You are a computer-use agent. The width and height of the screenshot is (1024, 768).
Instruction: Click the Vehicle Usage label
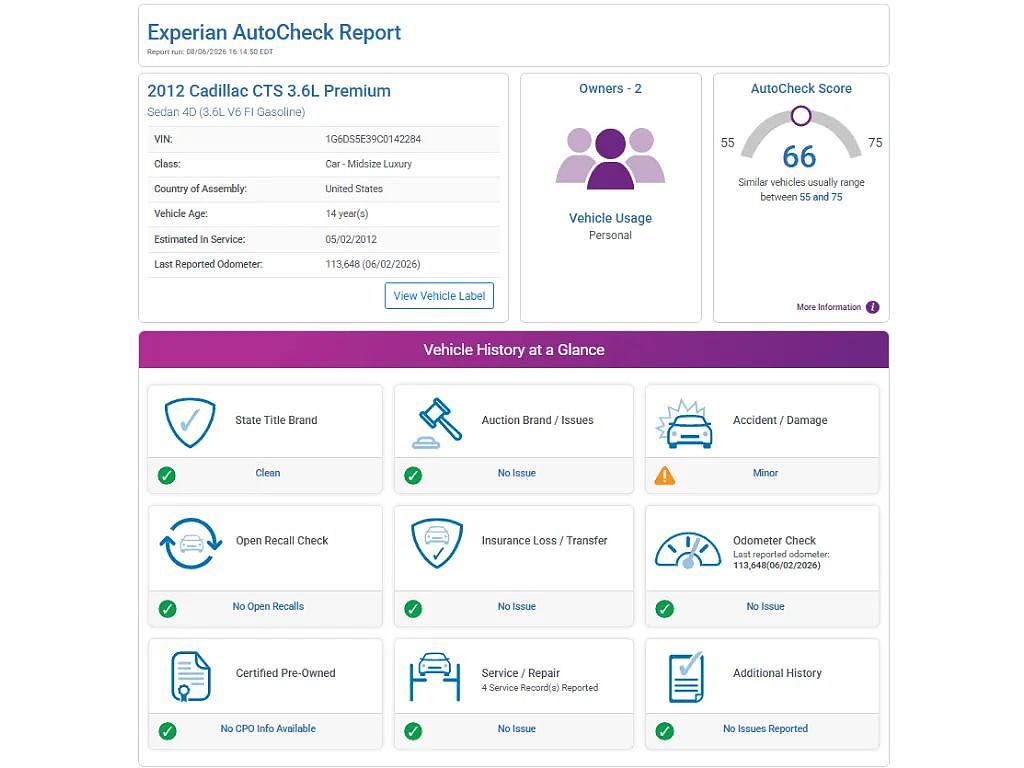(x=610, y=218)
